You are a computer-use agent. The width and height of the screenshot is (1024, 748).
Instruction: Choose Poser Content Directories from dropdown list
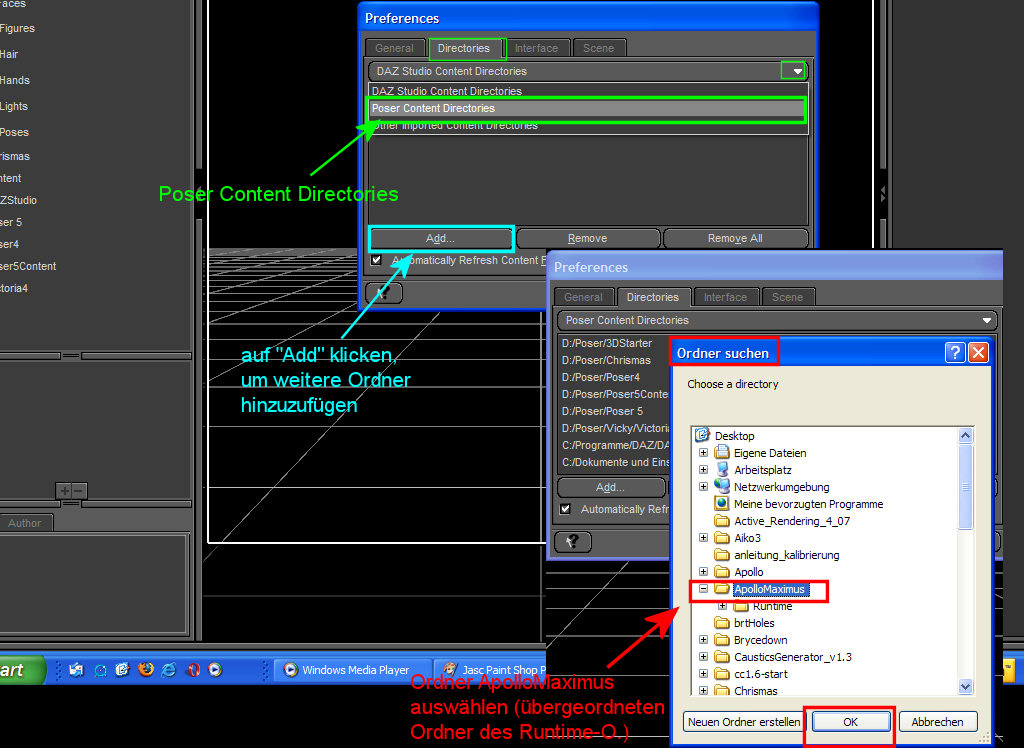tap(586, 108)
